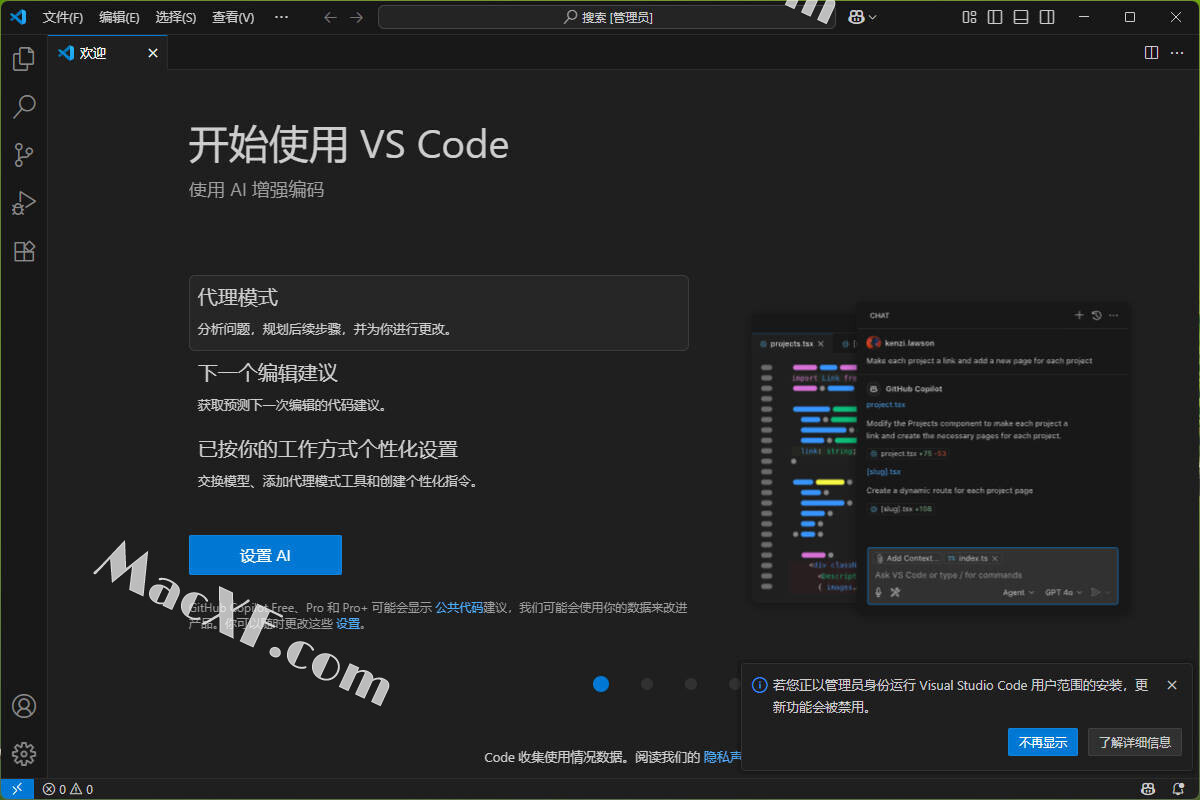The width and height of the screenshot is (1200, 800).
Task: Open the Manage gear icon
Action: point(24,754)
